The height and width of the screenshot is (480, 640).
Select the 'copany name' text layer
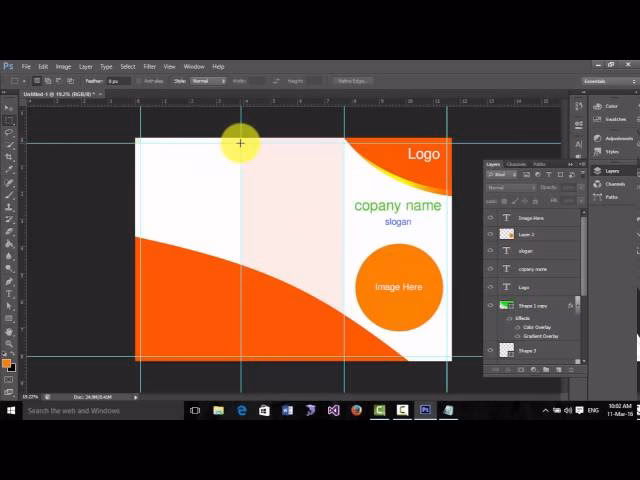pyautogui.click(x=532, y=269)
